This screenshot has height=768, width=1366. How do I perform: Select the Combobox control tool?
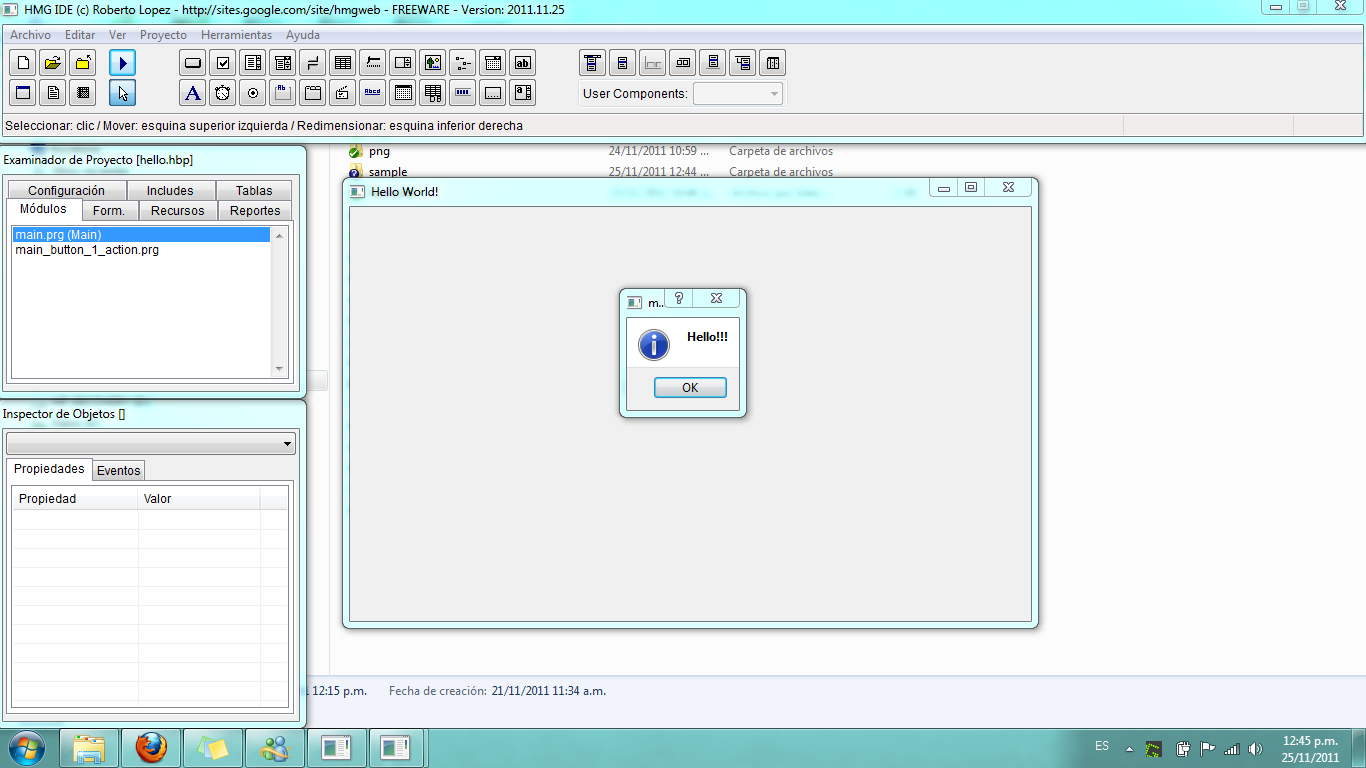(x=282, y=62)
